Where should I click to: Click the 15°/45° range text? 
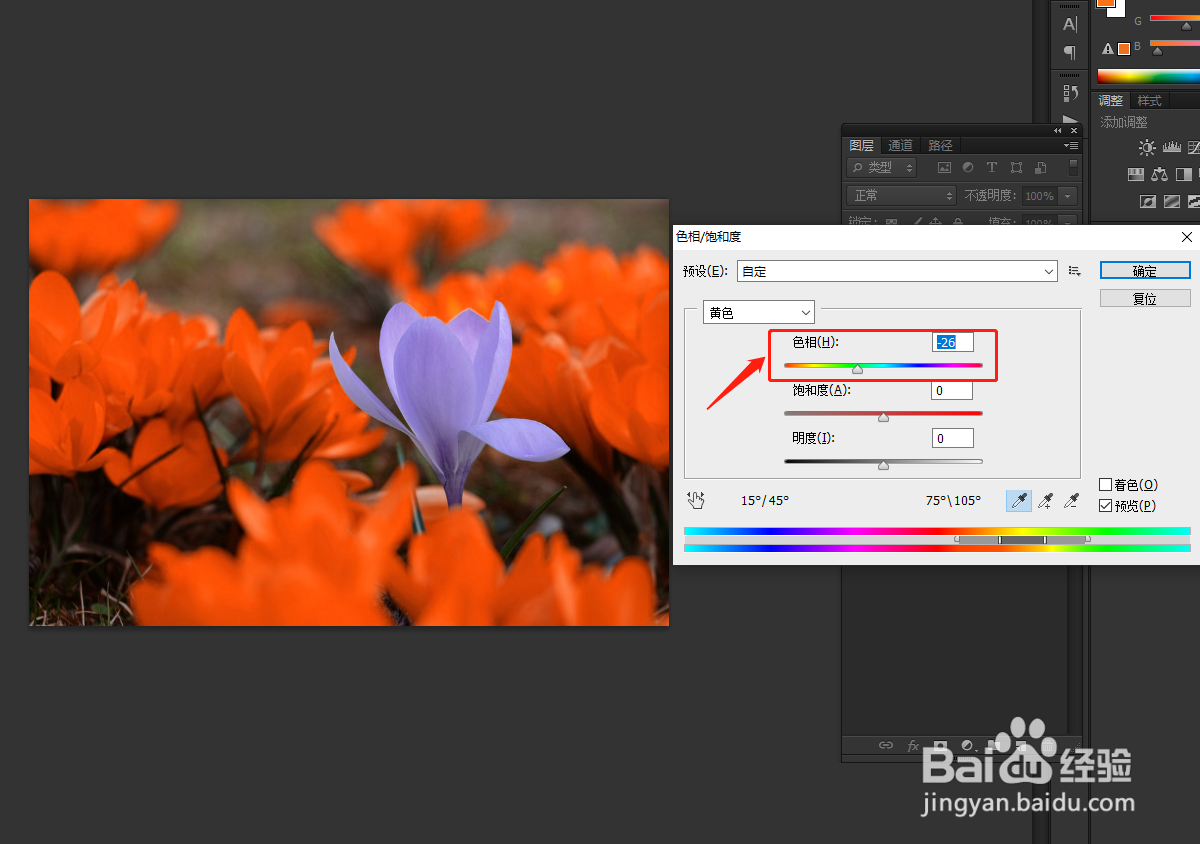(x=765, y=501)
